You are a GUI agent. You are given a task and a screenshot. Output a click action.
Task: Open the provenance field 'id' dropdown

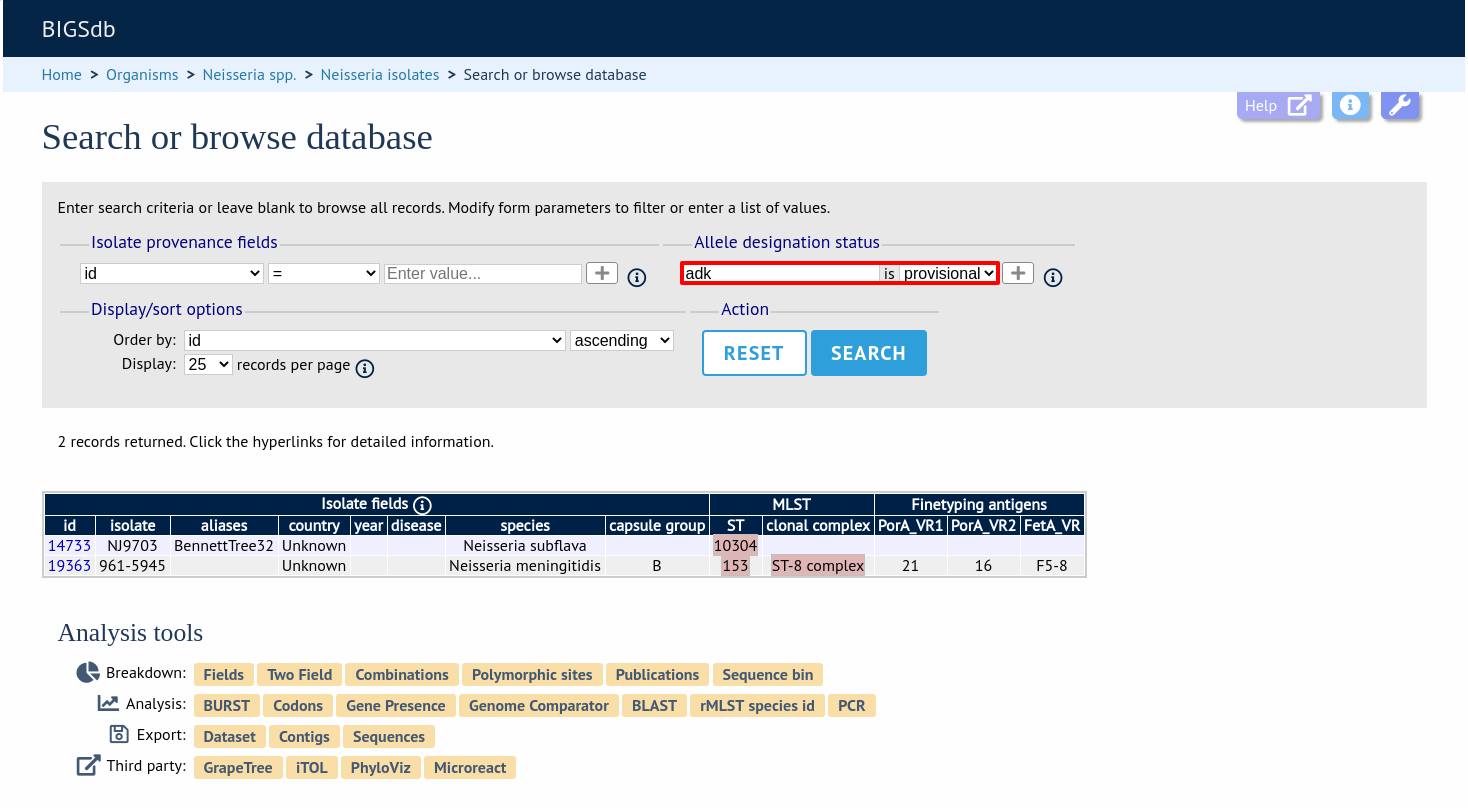click(171, 273)
